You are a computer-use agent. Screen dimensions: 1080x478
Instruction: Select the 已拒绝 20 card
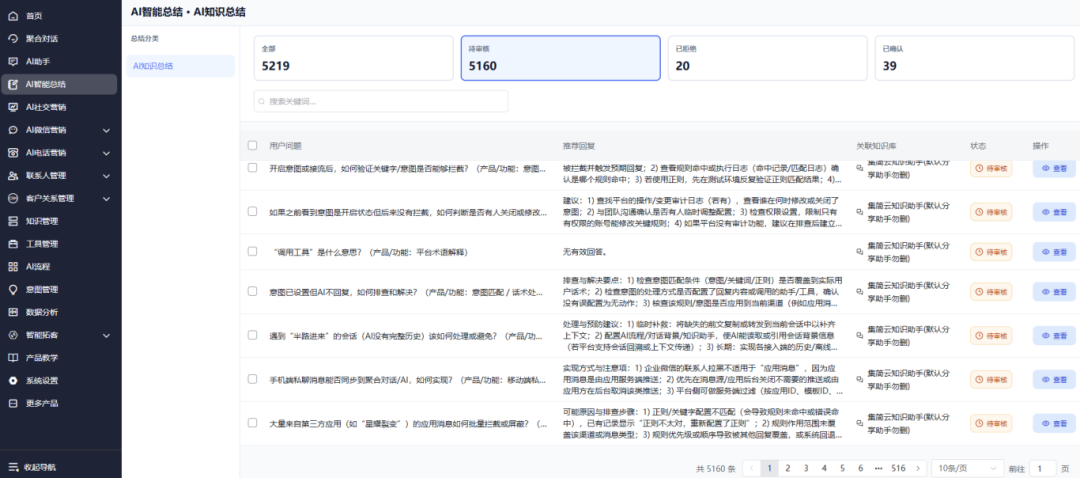click(767, 59)
